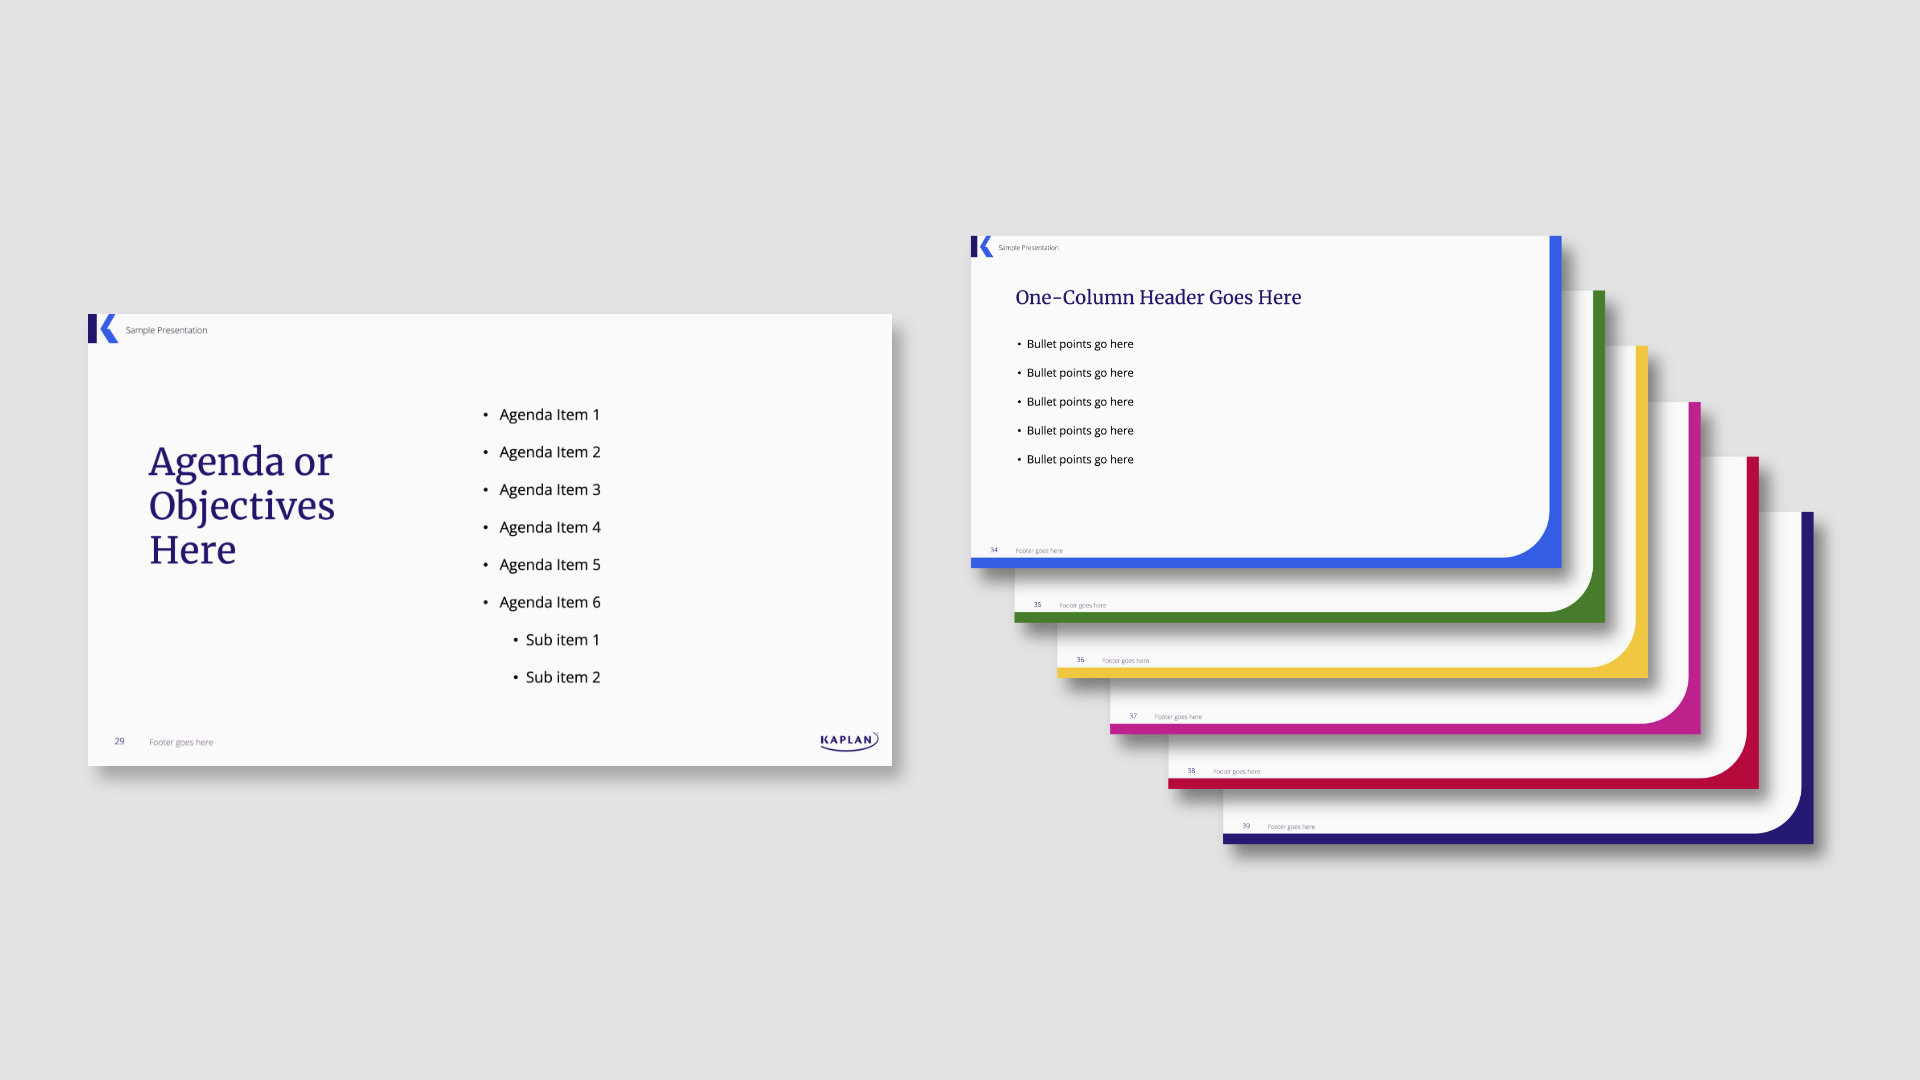Click the Kaplan K logo on agenda slide

[103, 329]
